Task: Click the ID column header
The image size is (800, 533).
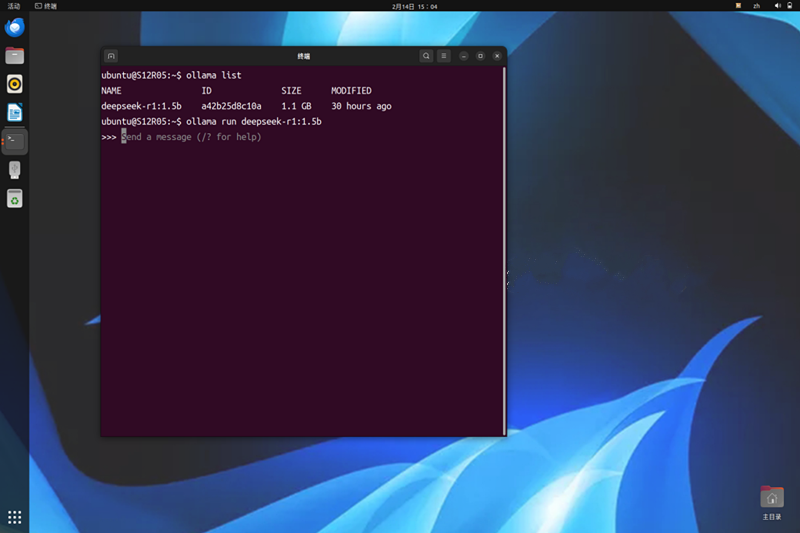Action: (206, 91)
